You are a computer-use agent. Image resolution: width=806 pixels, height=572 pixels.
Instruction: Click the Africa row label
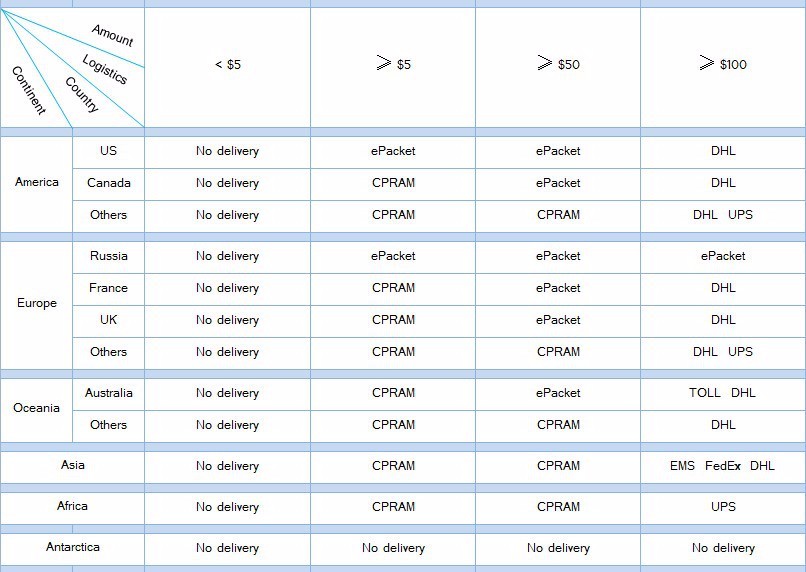[x=73, y=507]
